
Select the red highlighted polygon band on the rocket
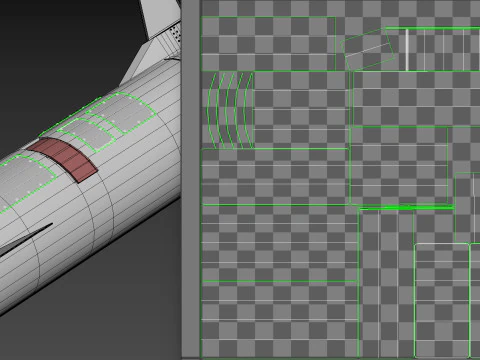(x=63, y=159)
